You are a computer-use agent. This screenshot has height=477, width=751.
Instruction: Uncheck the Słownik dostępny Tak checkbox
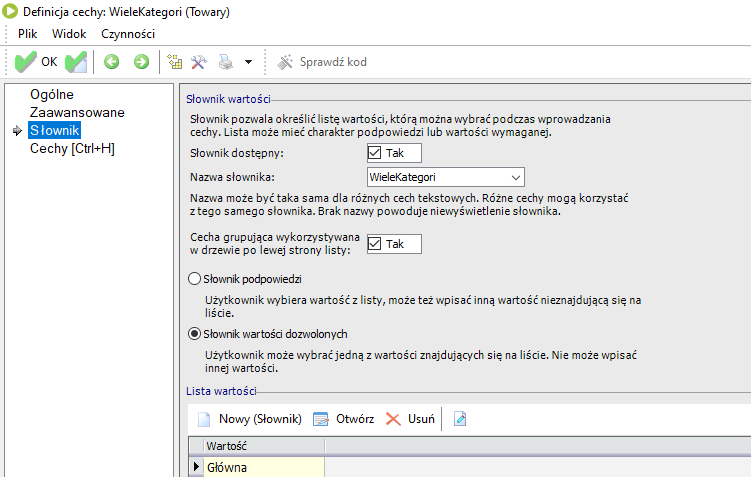(376, 153)
